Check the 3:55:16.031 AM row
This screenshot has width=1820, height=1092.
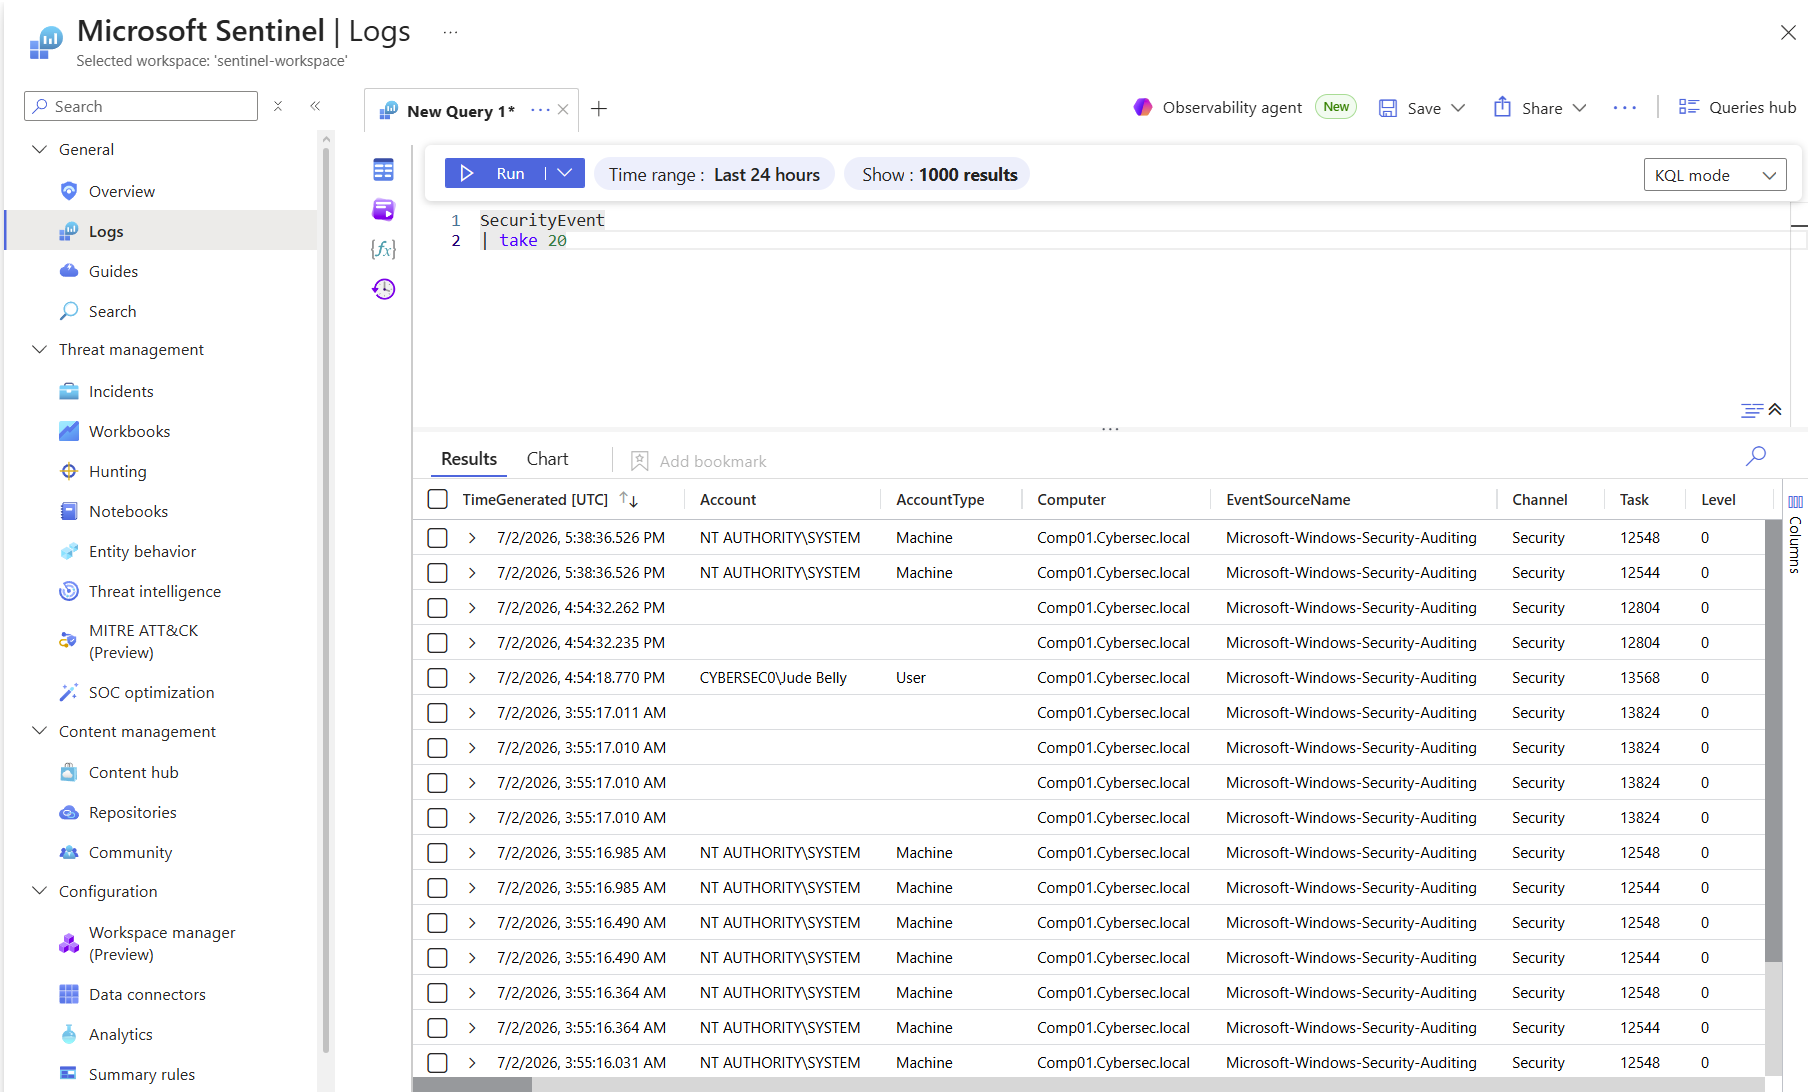coord(438,1063)
